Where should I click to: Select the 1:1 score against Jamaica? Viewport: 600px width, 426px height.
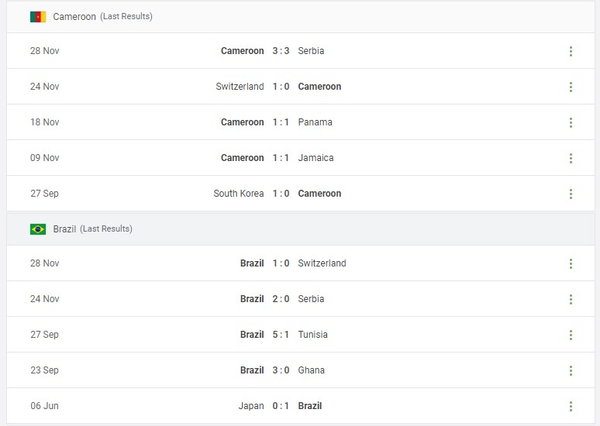[281, 158]
